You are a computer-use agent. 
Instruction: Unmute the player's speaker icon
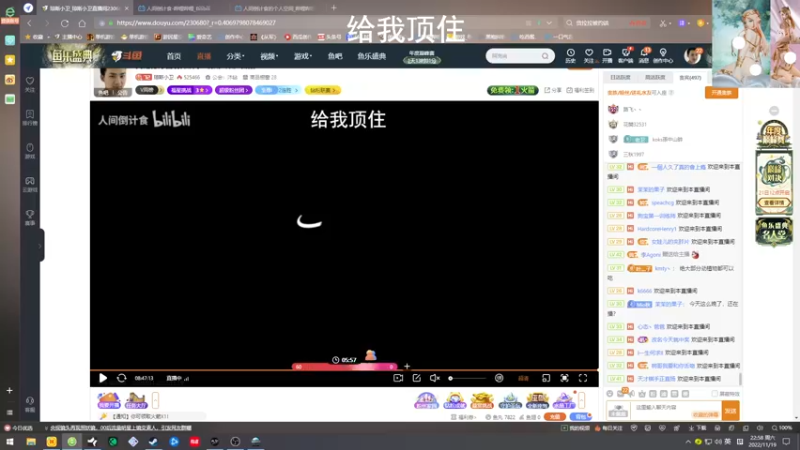click(x=435, y=378)
